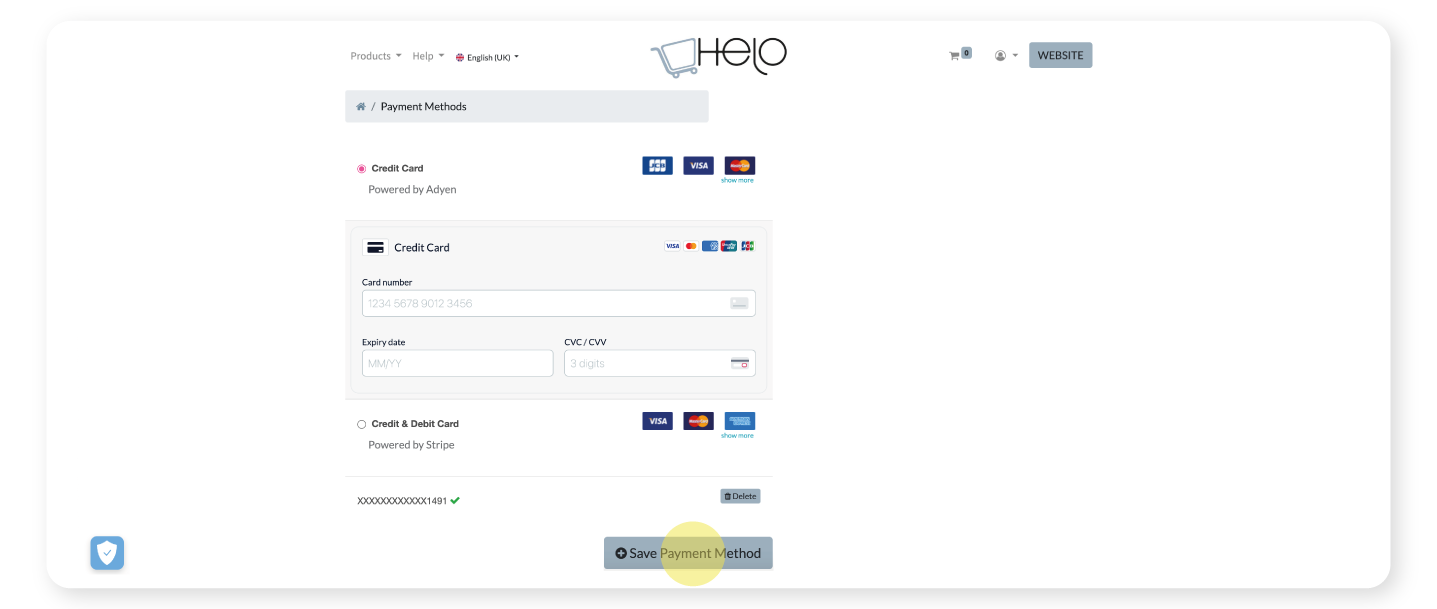Click the blue shield badge icon
The width and height of the screenshot is (1437, 609).
click(x=107, y=552)
